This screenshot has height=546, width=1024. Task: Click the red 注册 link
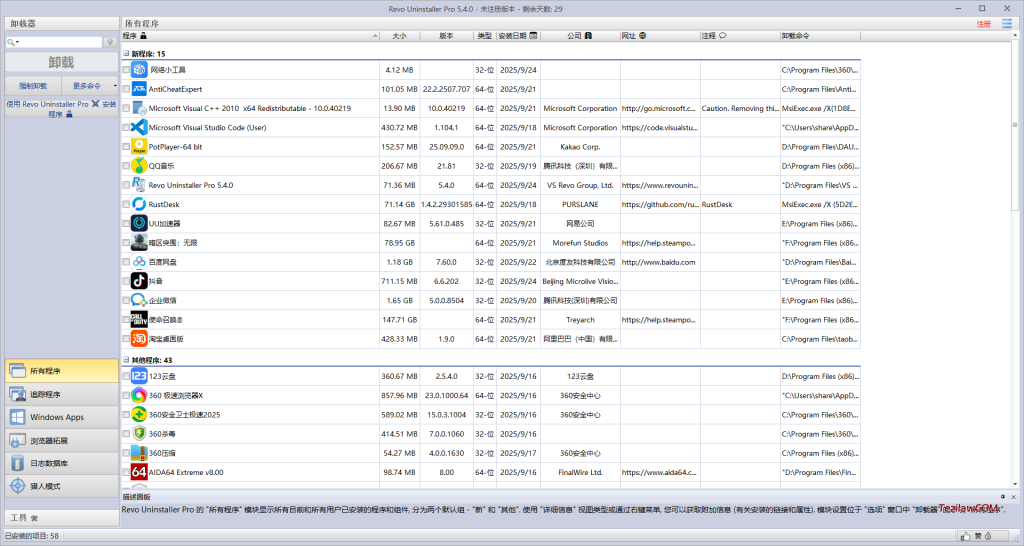(984, 24)
